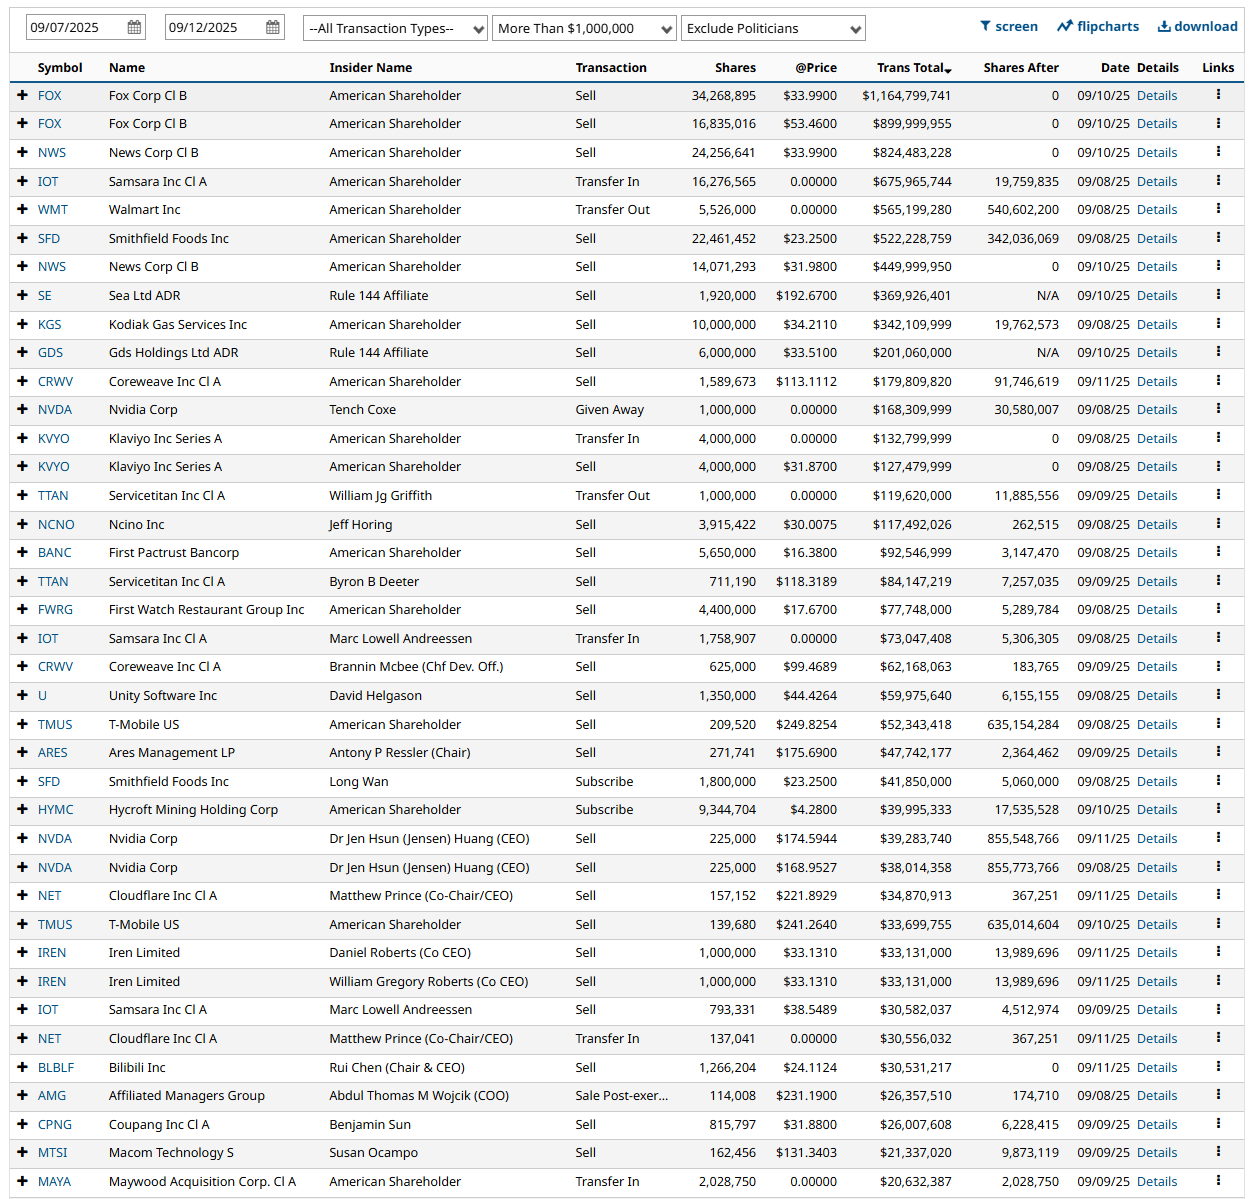The image size is (1251, 1199).
Task: Click the screen filter link
Action: tap(1009, 26)
